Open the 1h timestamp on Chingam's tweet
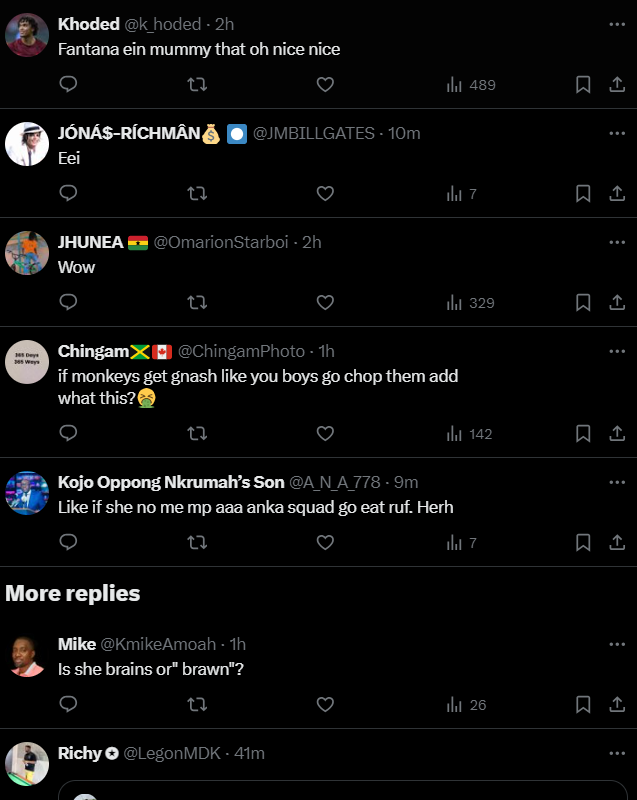 [x=326, y=351]
